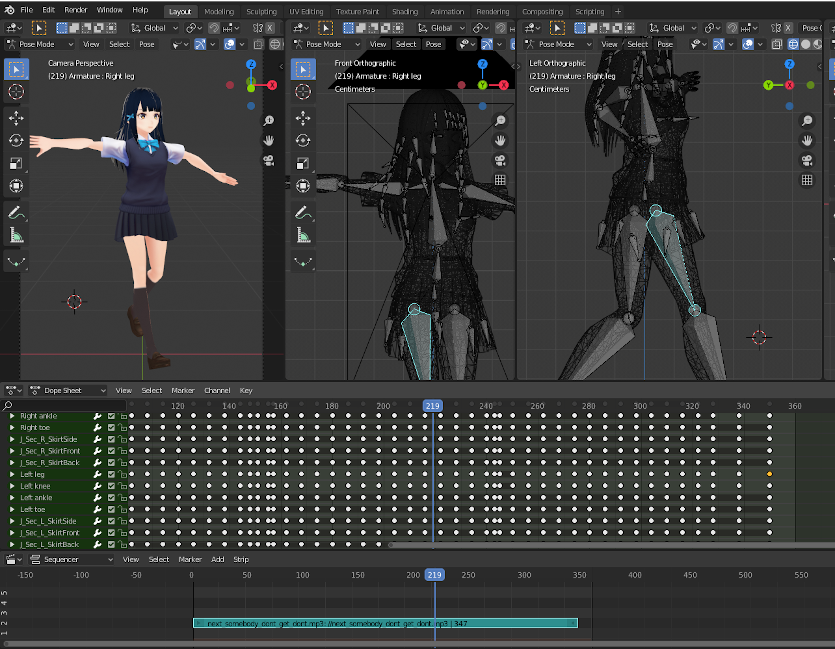Select the Measure tool in camera viewport

pos(16,236)
